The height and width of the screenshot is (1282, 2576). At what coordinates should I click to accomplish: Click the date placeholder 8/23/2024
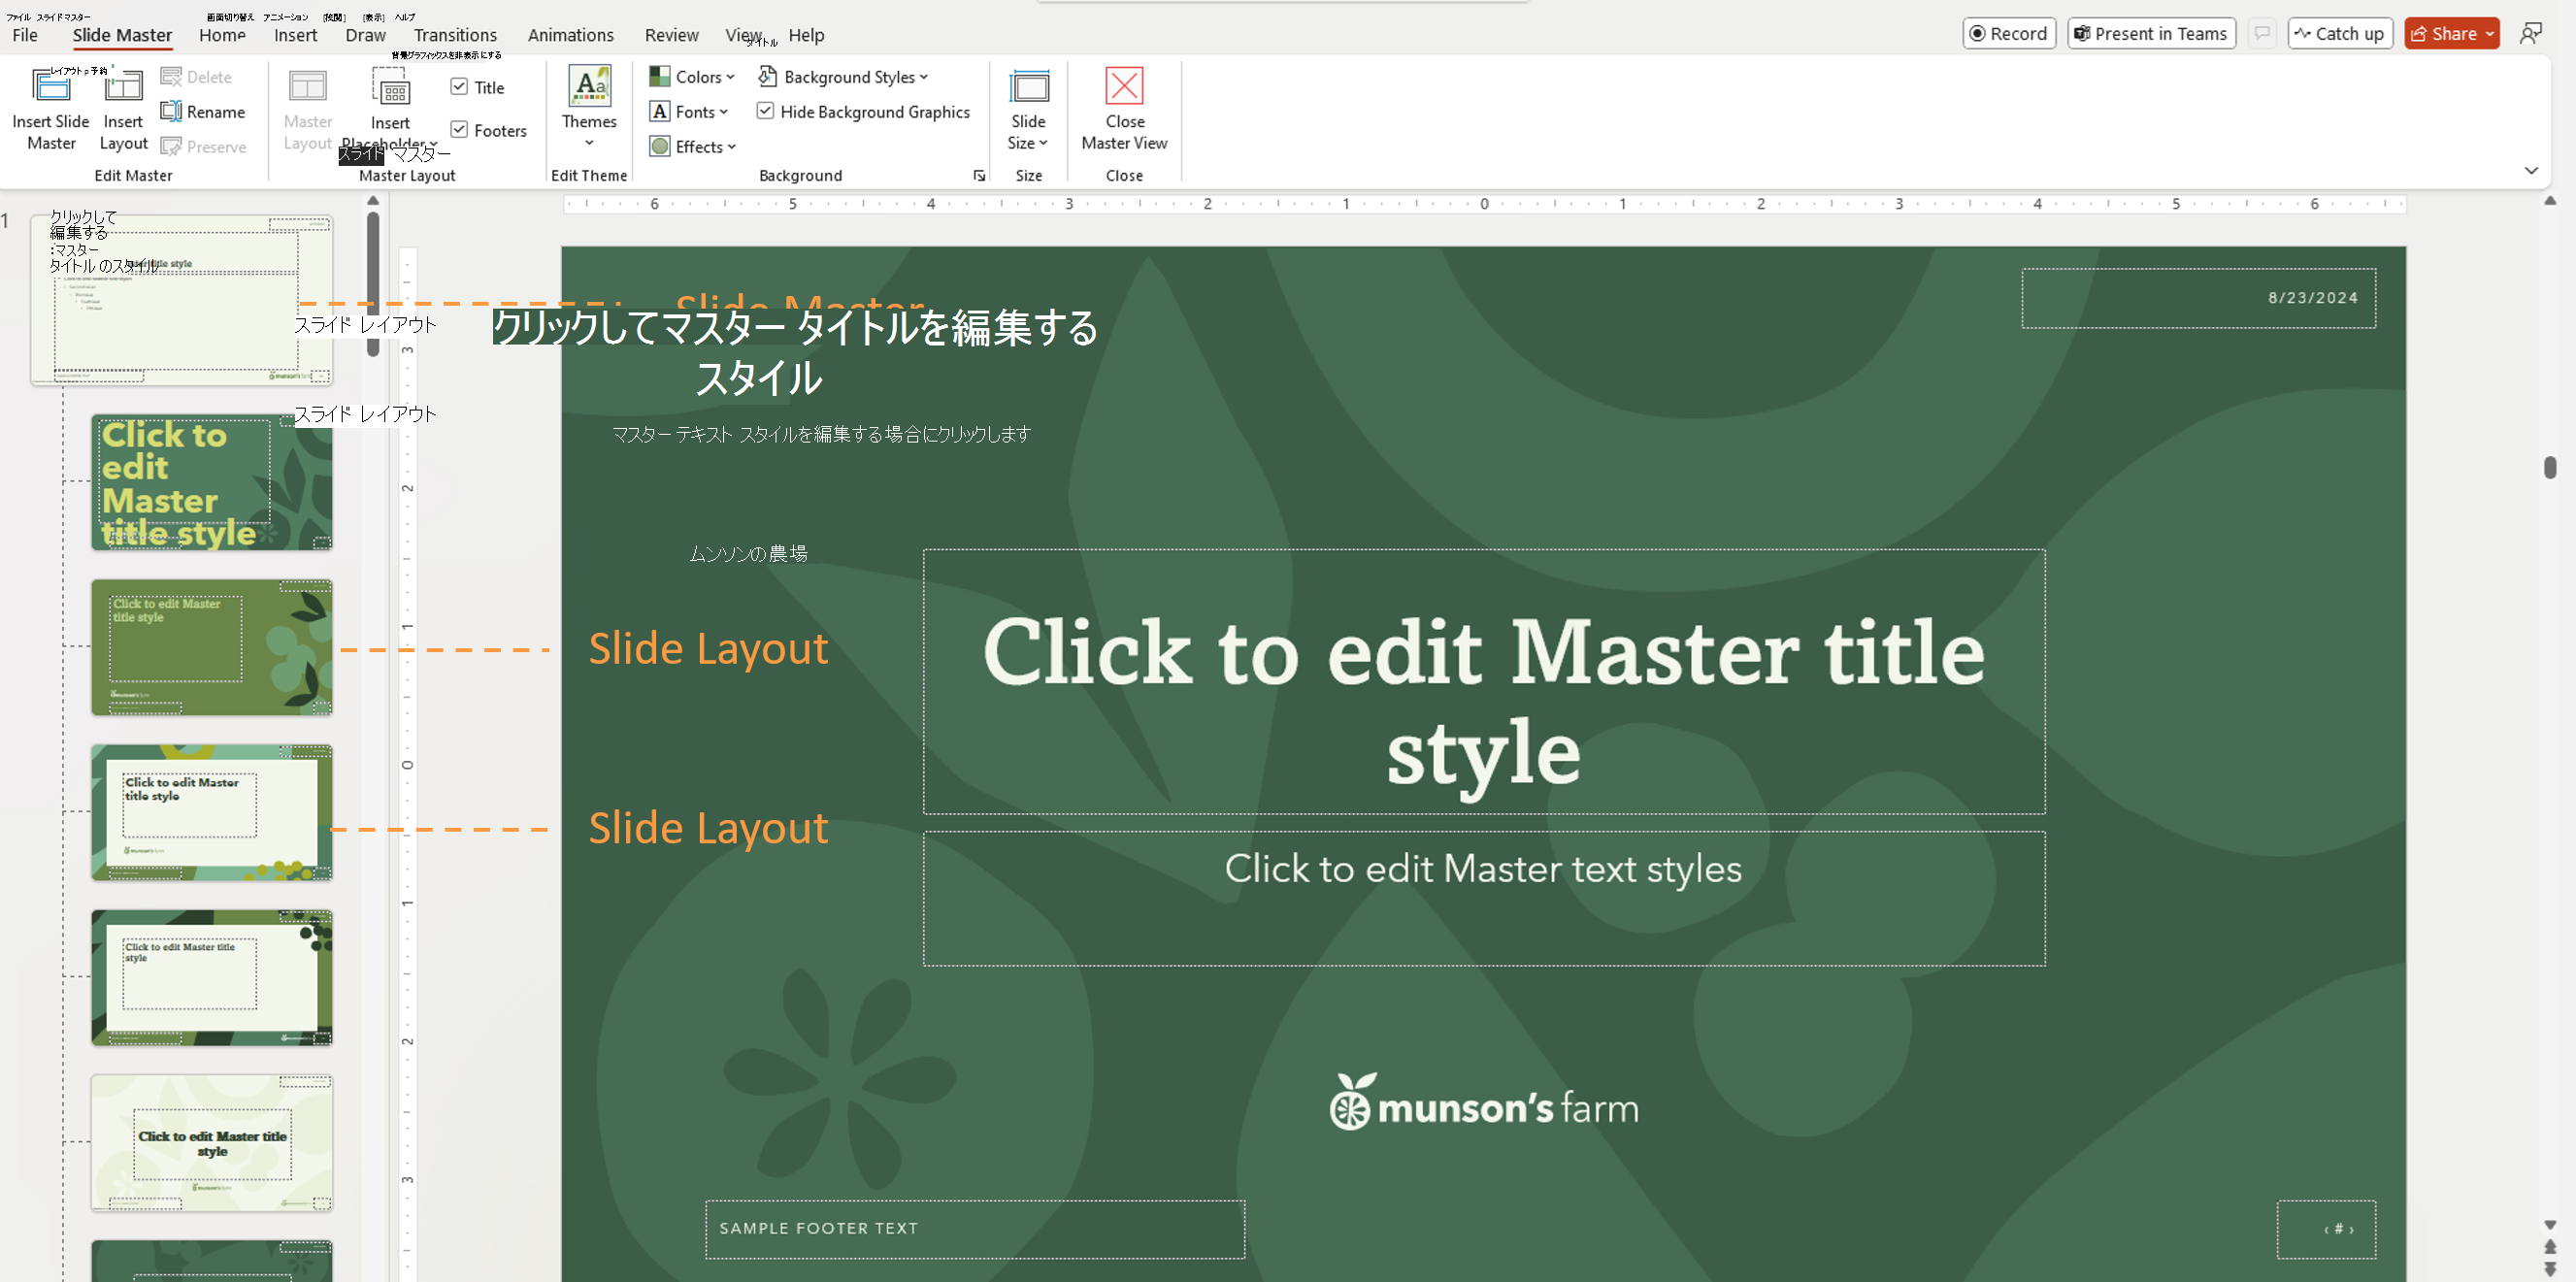[x=2198, y=298]
